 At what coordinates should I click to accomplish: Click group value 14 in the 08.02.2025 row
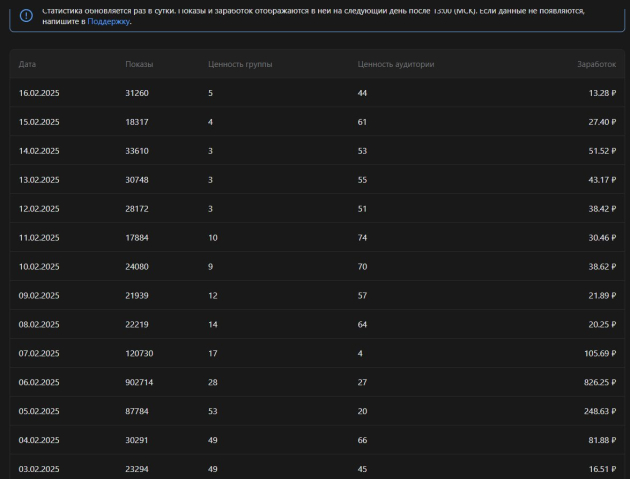[213, 325]
